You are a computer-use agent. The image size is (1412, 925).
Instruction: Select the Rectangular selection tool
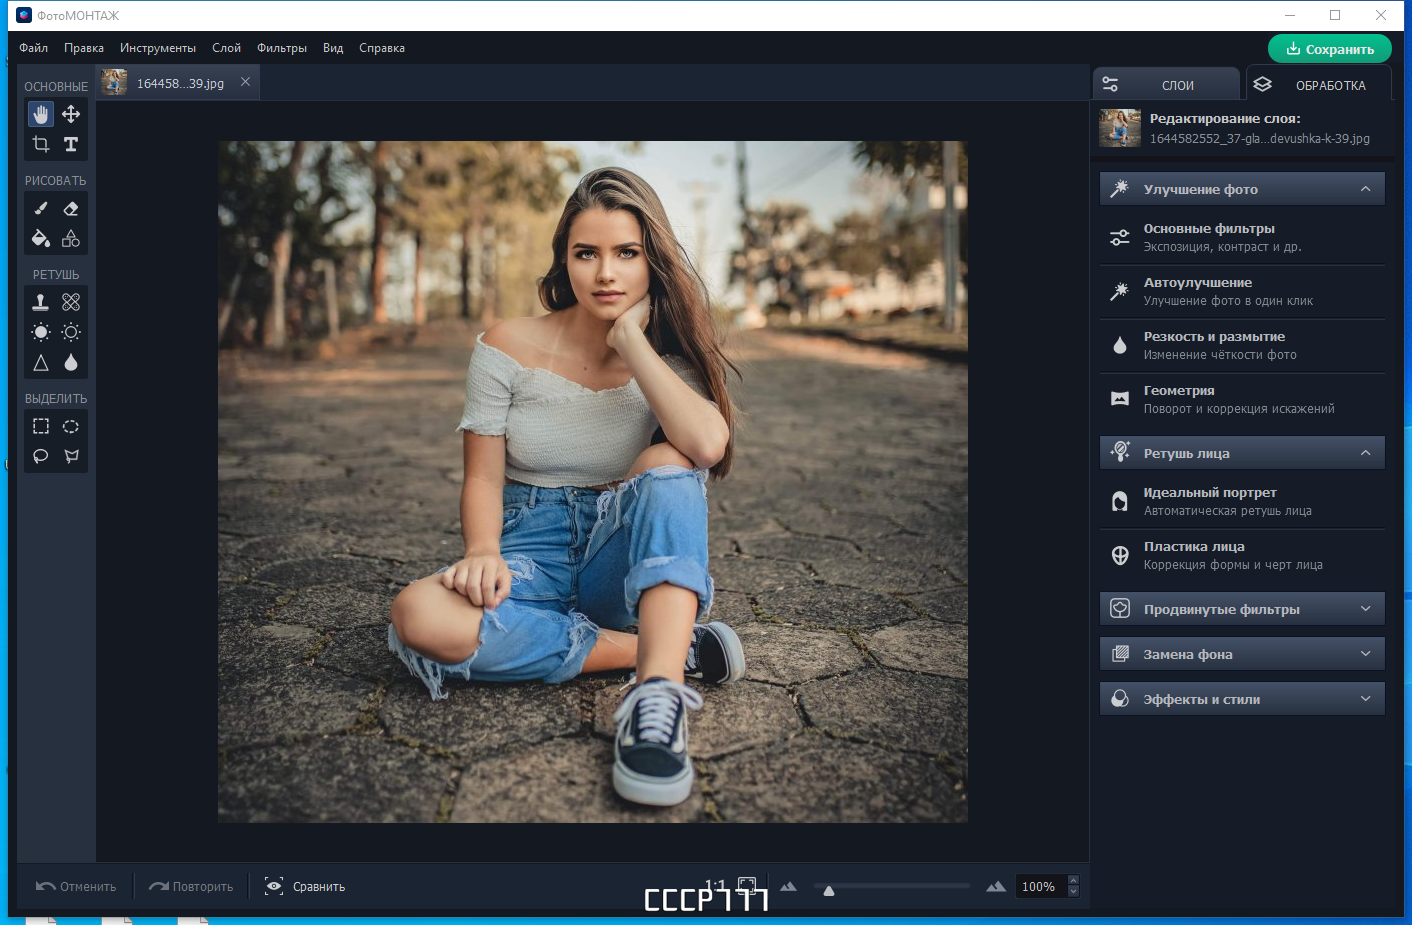[x=41, y=426]
